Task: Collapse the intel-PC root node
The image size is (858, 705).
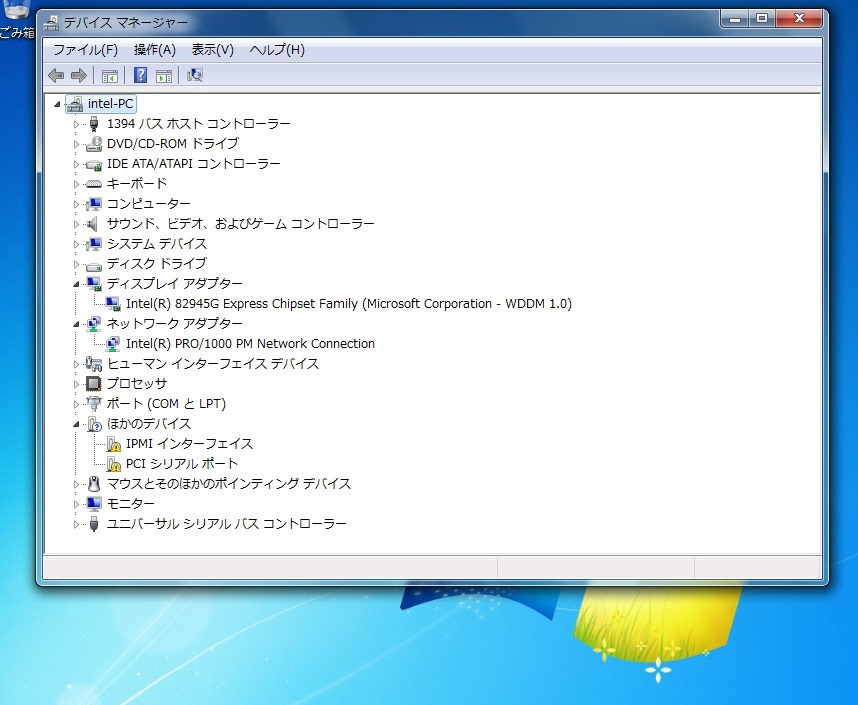Action: point(57,104)
